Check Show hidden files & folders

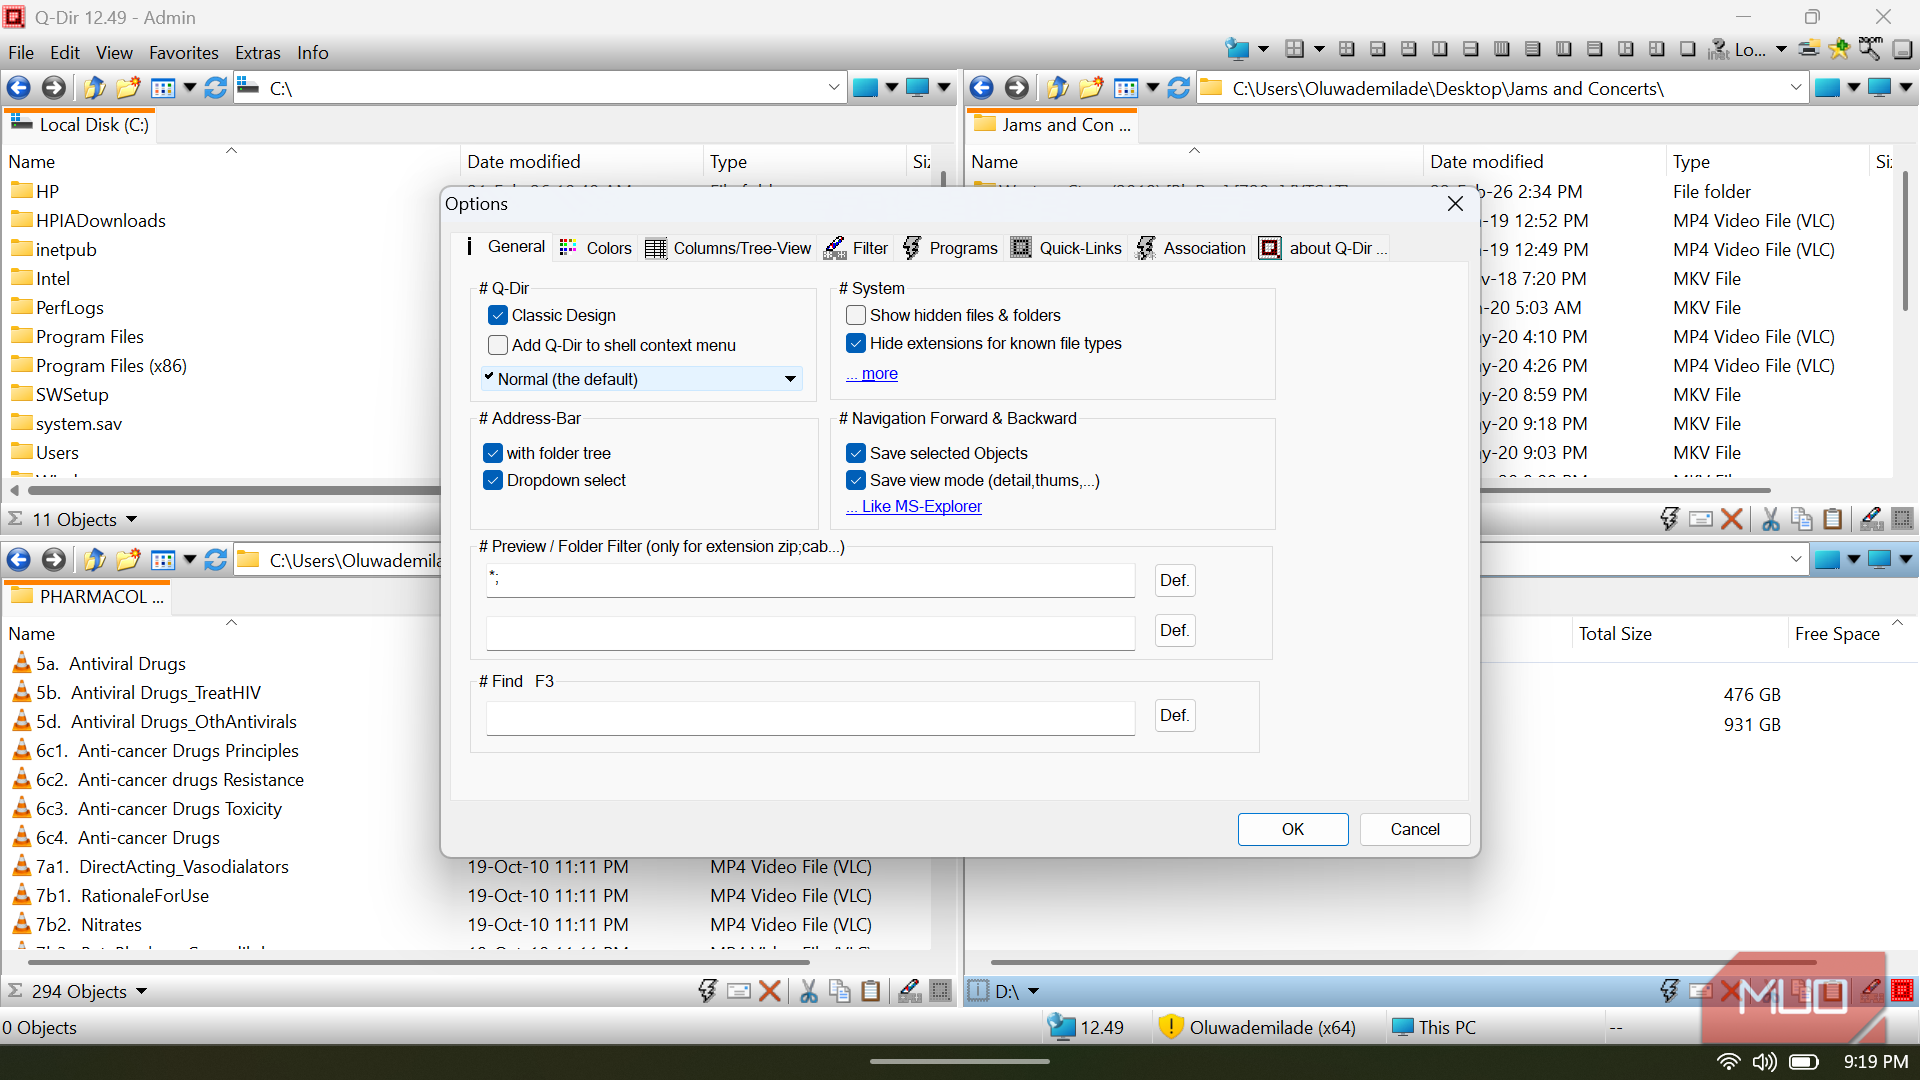click(856, 315)
